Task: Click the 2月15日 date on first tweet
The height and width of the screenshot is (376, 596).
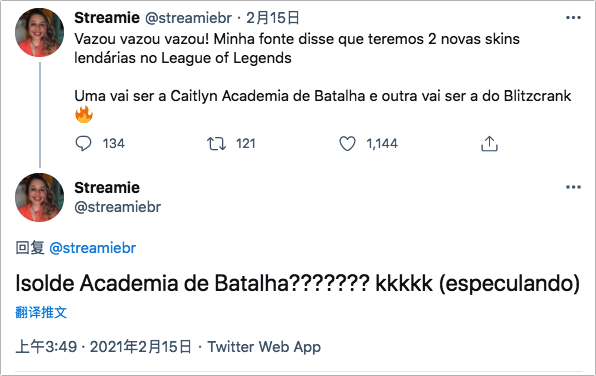Action: pos(273,18)
